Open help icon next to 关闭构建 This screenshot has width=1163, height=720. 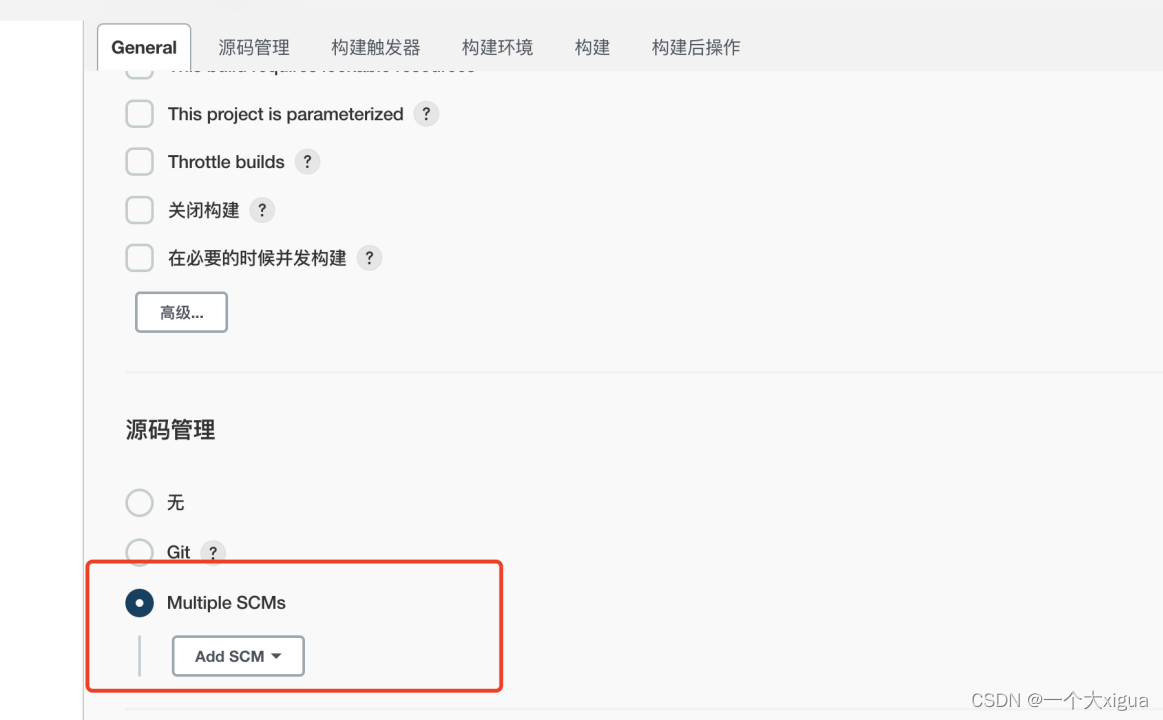[x=261, y=210]
